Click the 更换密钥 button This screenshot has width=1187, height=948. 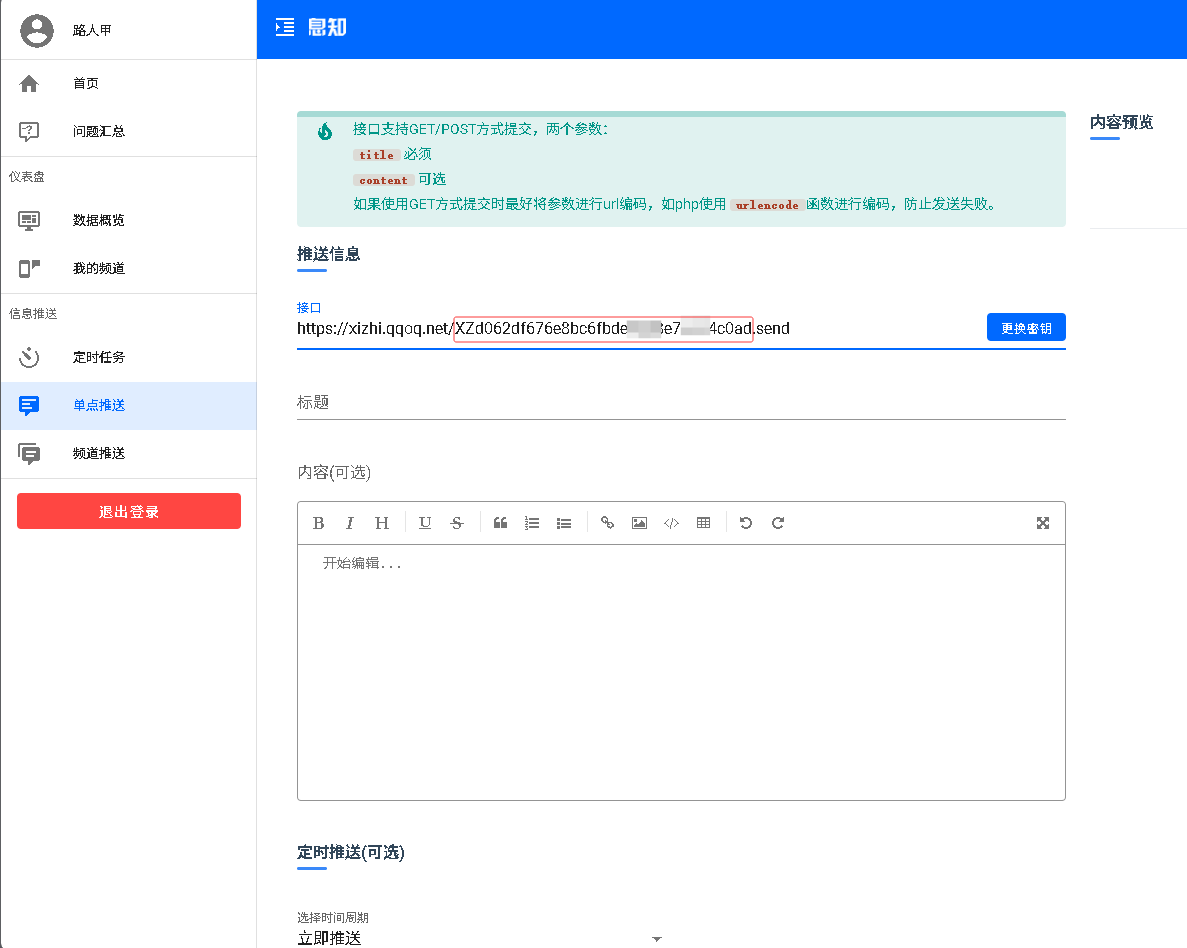[1026, 327]
